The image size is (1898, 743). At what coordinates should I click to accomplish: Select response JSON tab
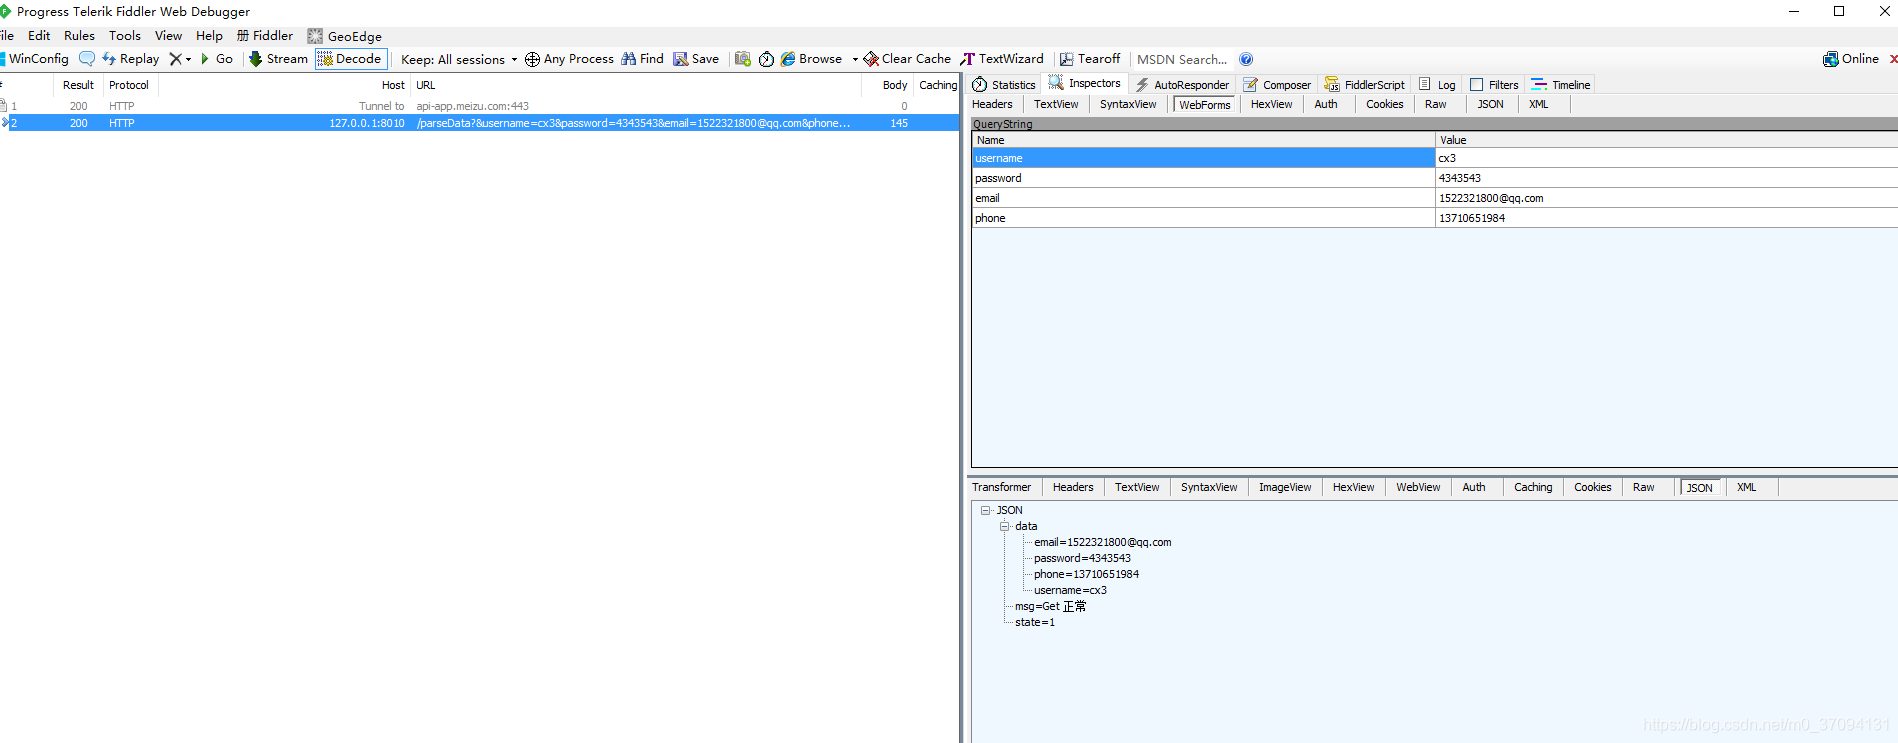point(1699,488)
